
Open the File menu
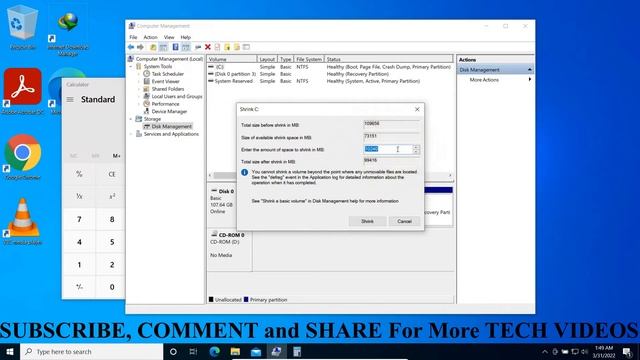pyautogui.click(x=133, y=37)
